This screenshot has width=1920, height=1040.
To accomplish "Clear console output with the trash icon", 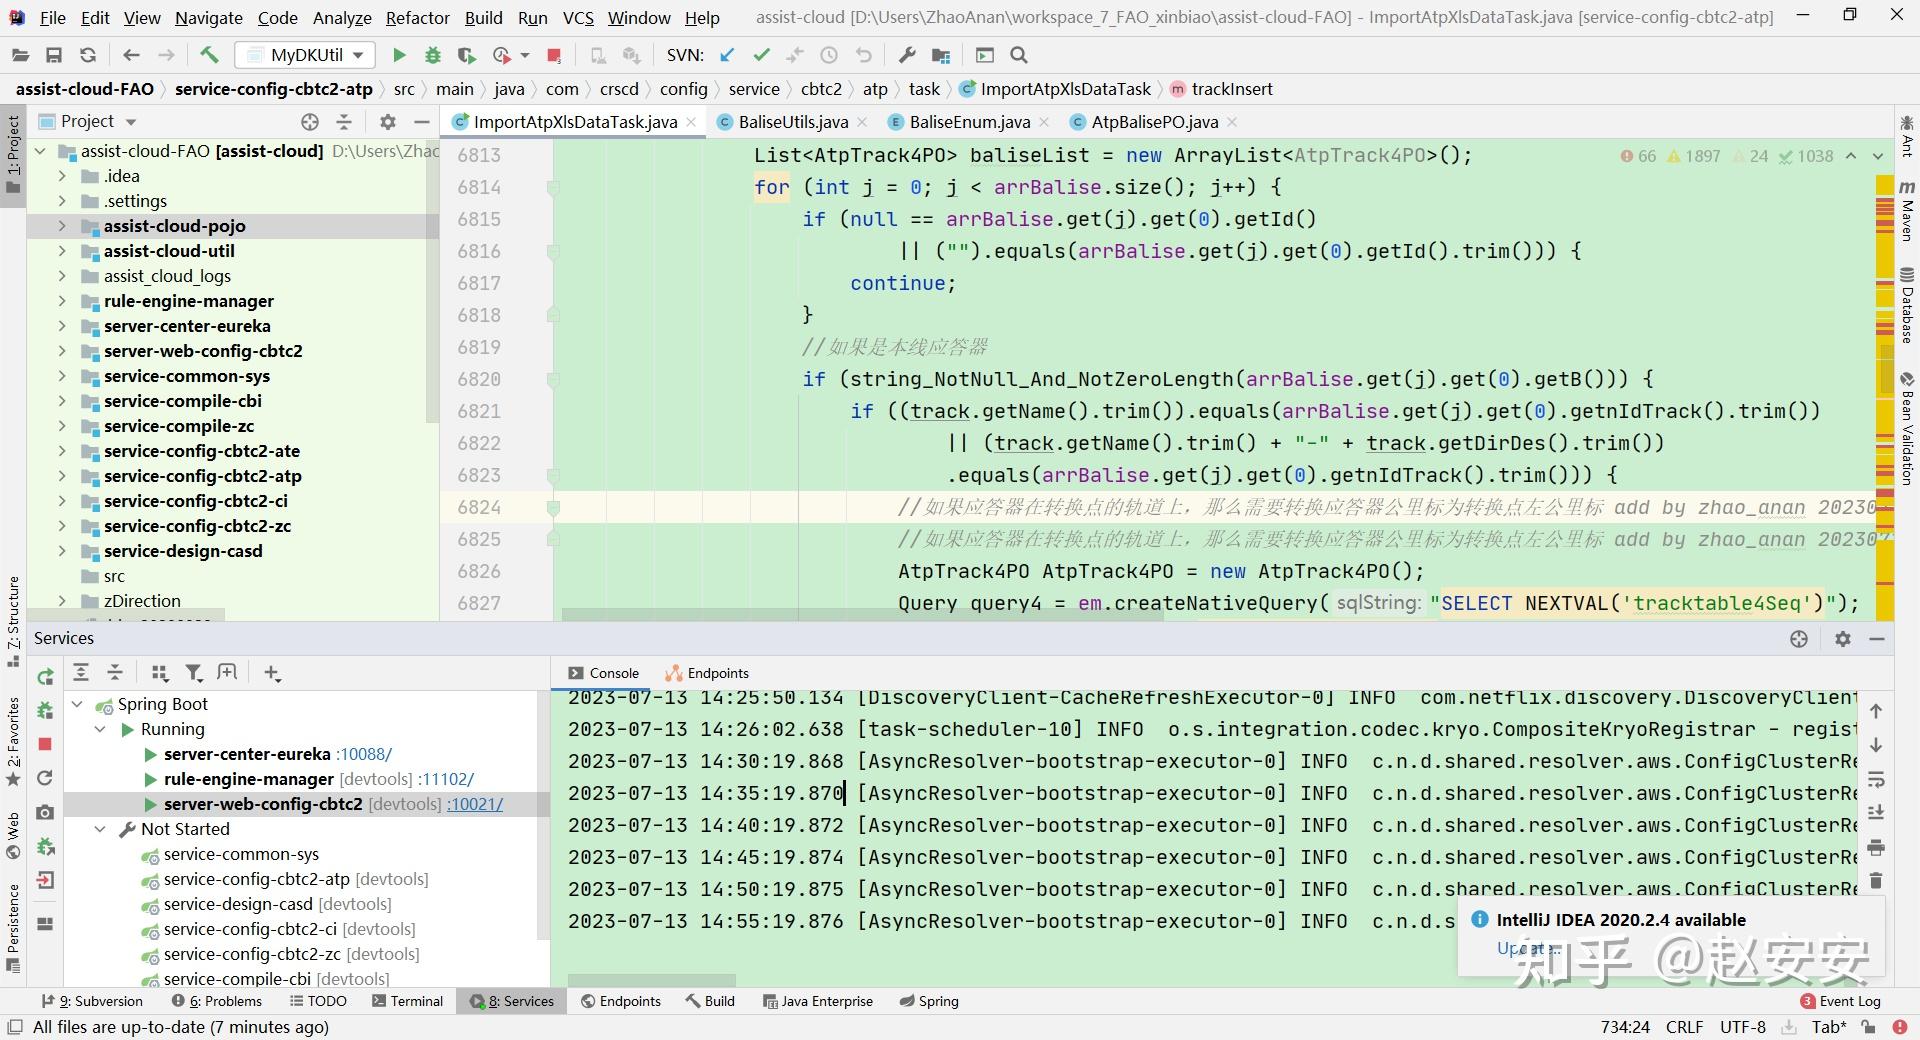I will [1876, 880].
